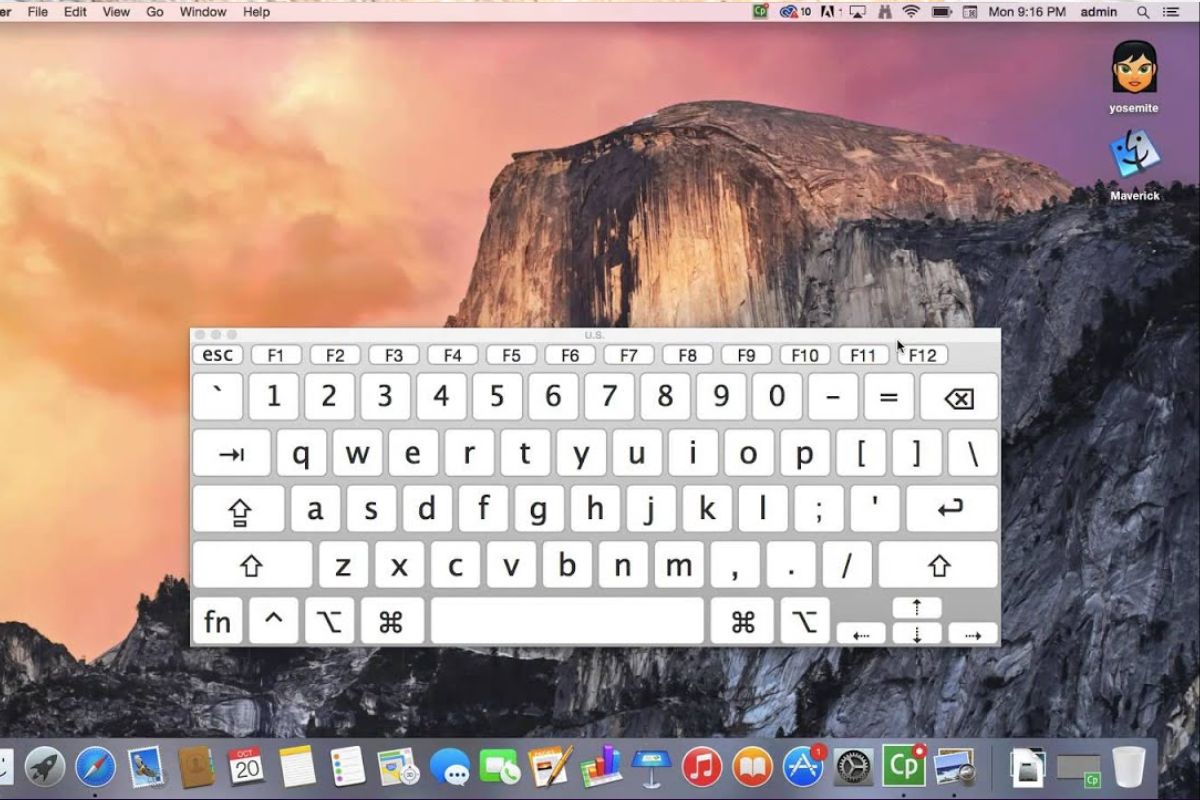
Task: Open Launchpad from the Dock
Action: (45, 768)
